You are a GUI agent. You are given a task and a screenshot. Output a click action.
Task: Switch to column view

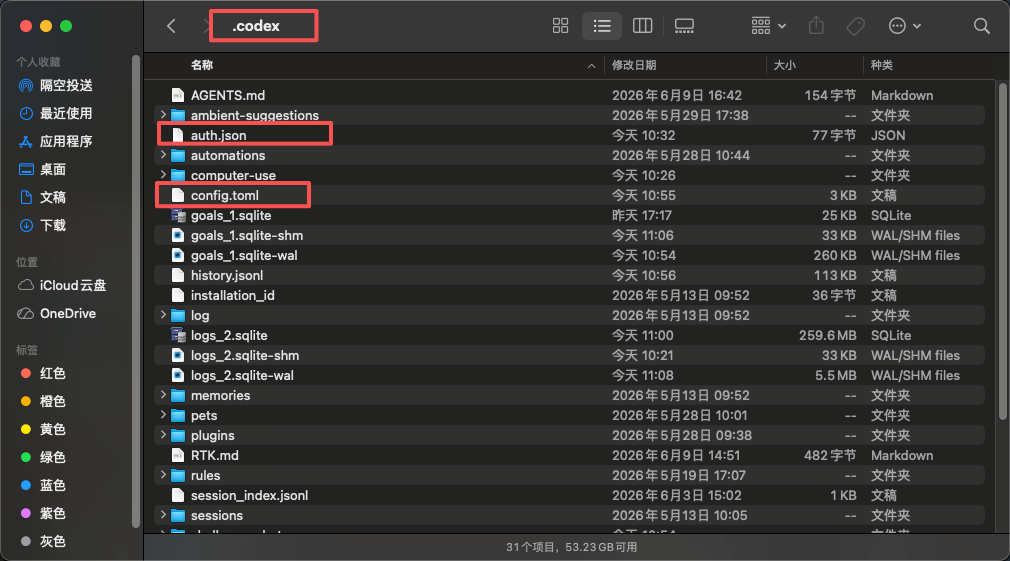pos(642,26)
